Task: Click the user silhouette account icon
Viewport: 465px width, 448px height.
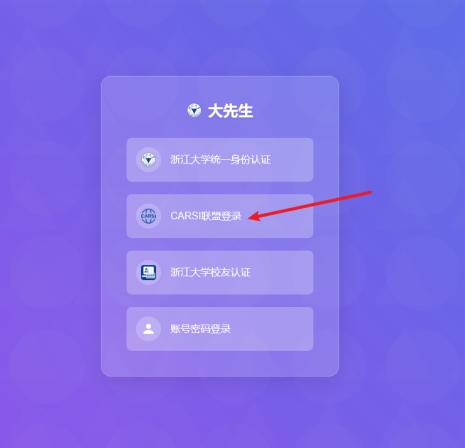Action: tap(148, 329)
